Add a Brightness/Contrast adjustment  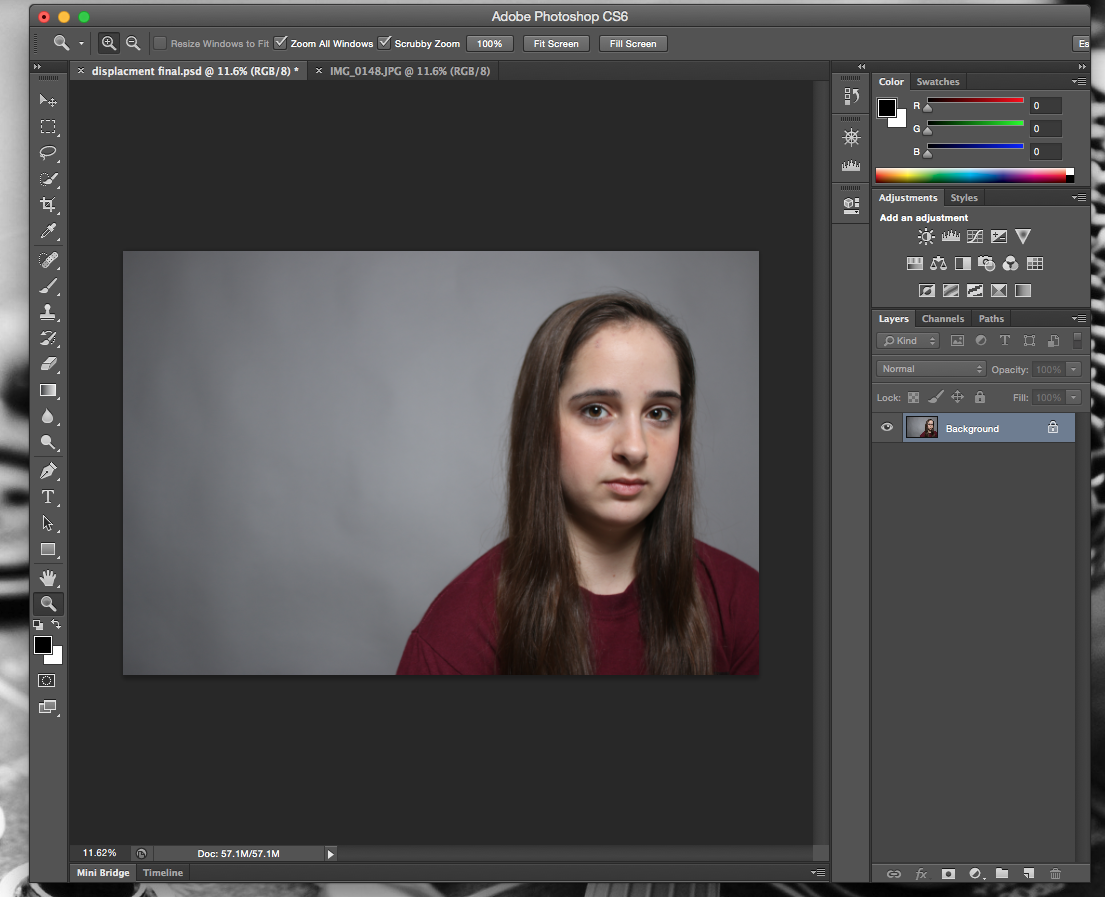[925, 236]
